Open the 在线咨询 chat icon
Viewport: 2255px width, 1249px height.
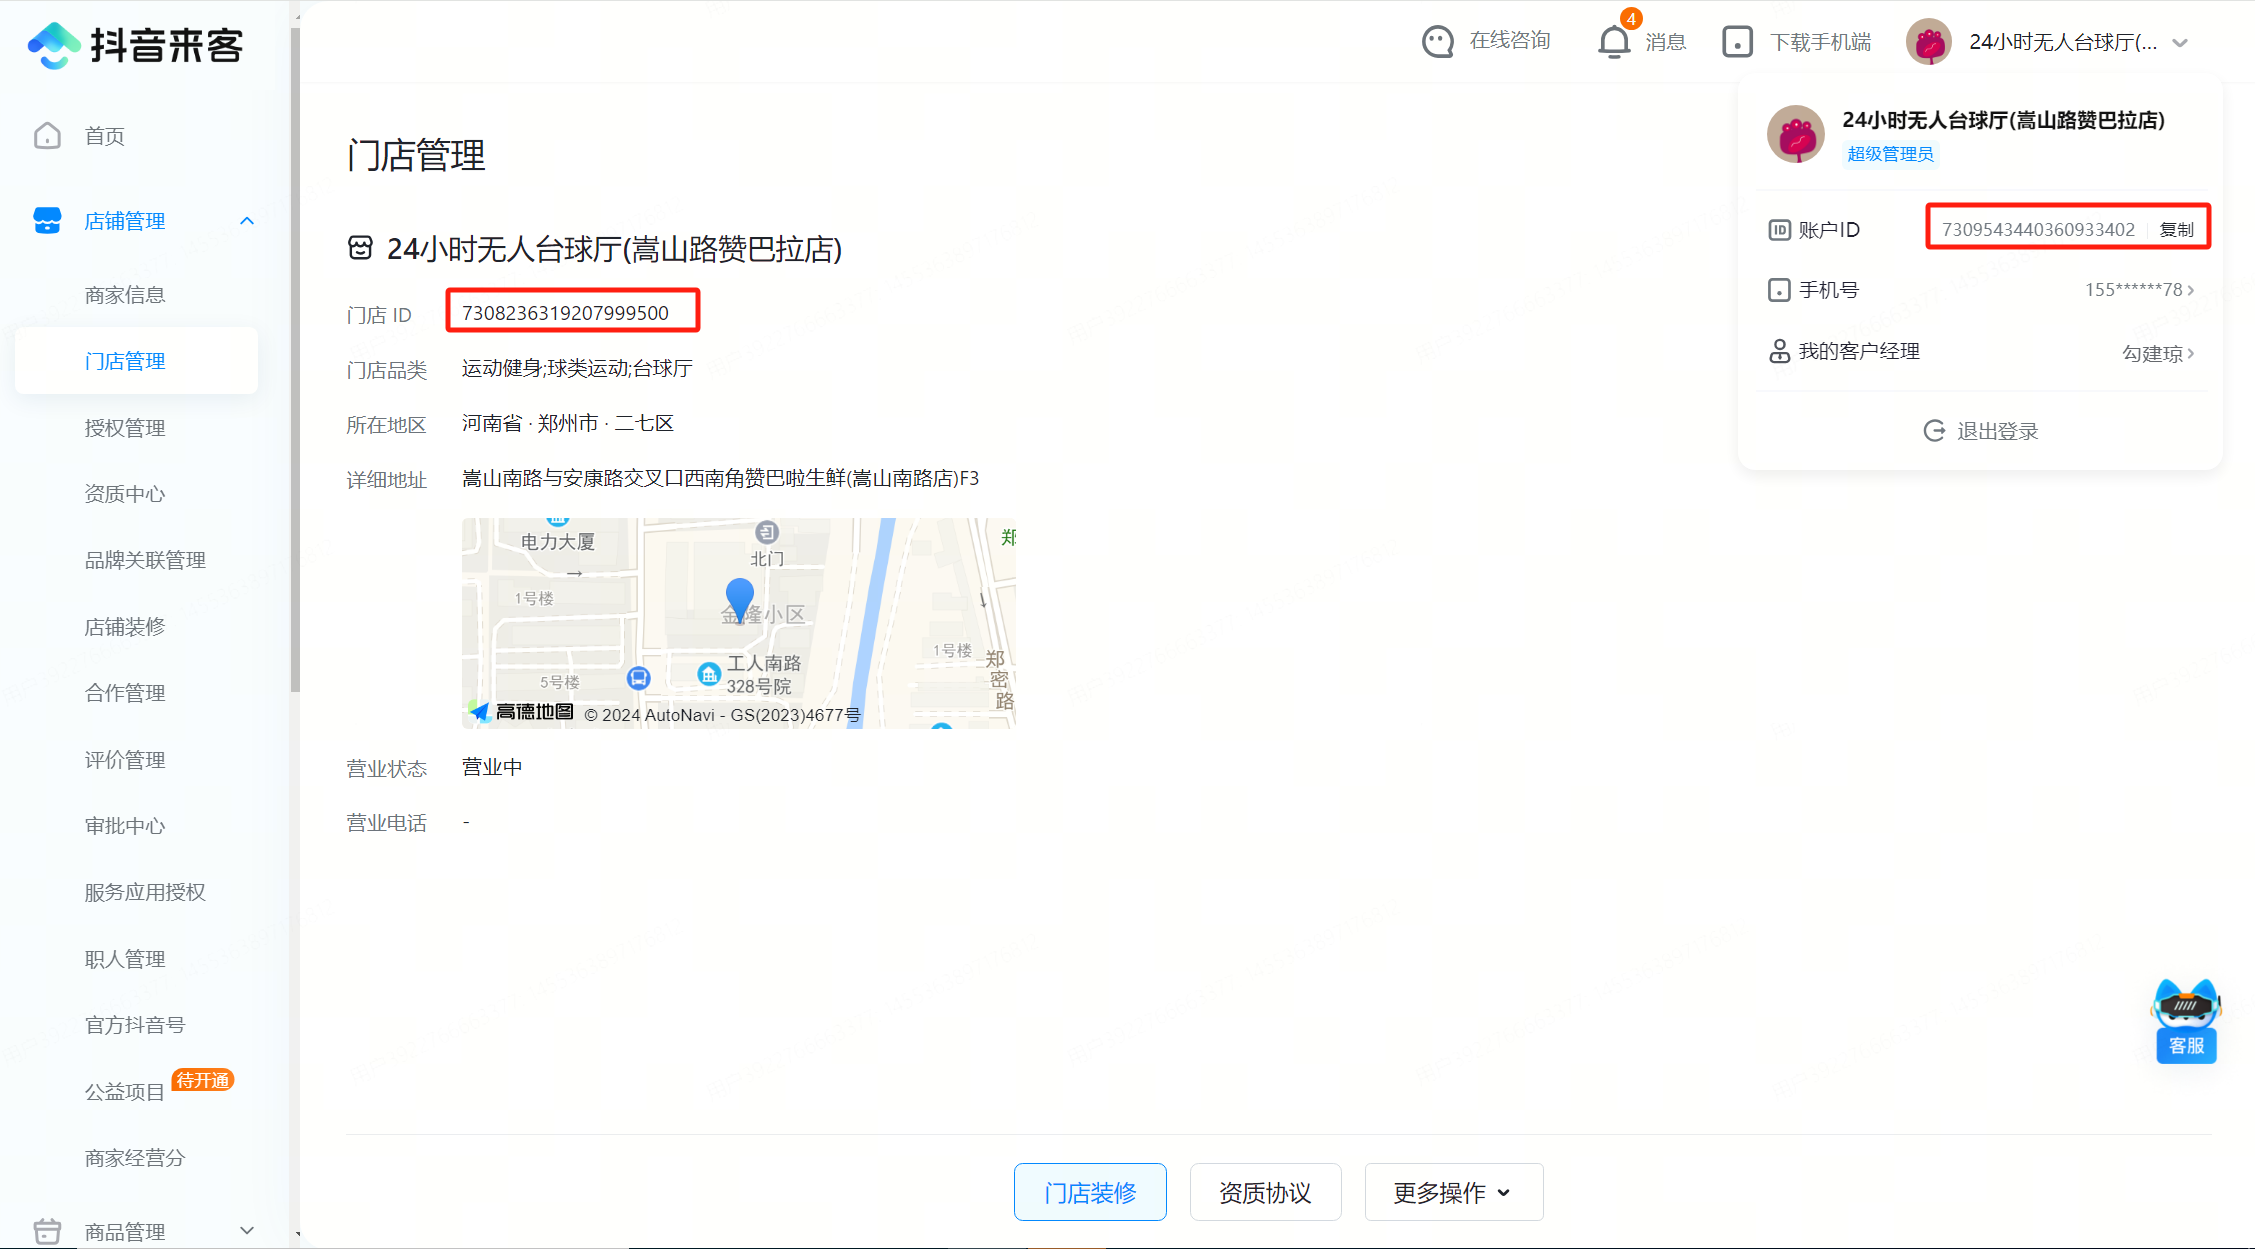click(x=1437, y=42)
